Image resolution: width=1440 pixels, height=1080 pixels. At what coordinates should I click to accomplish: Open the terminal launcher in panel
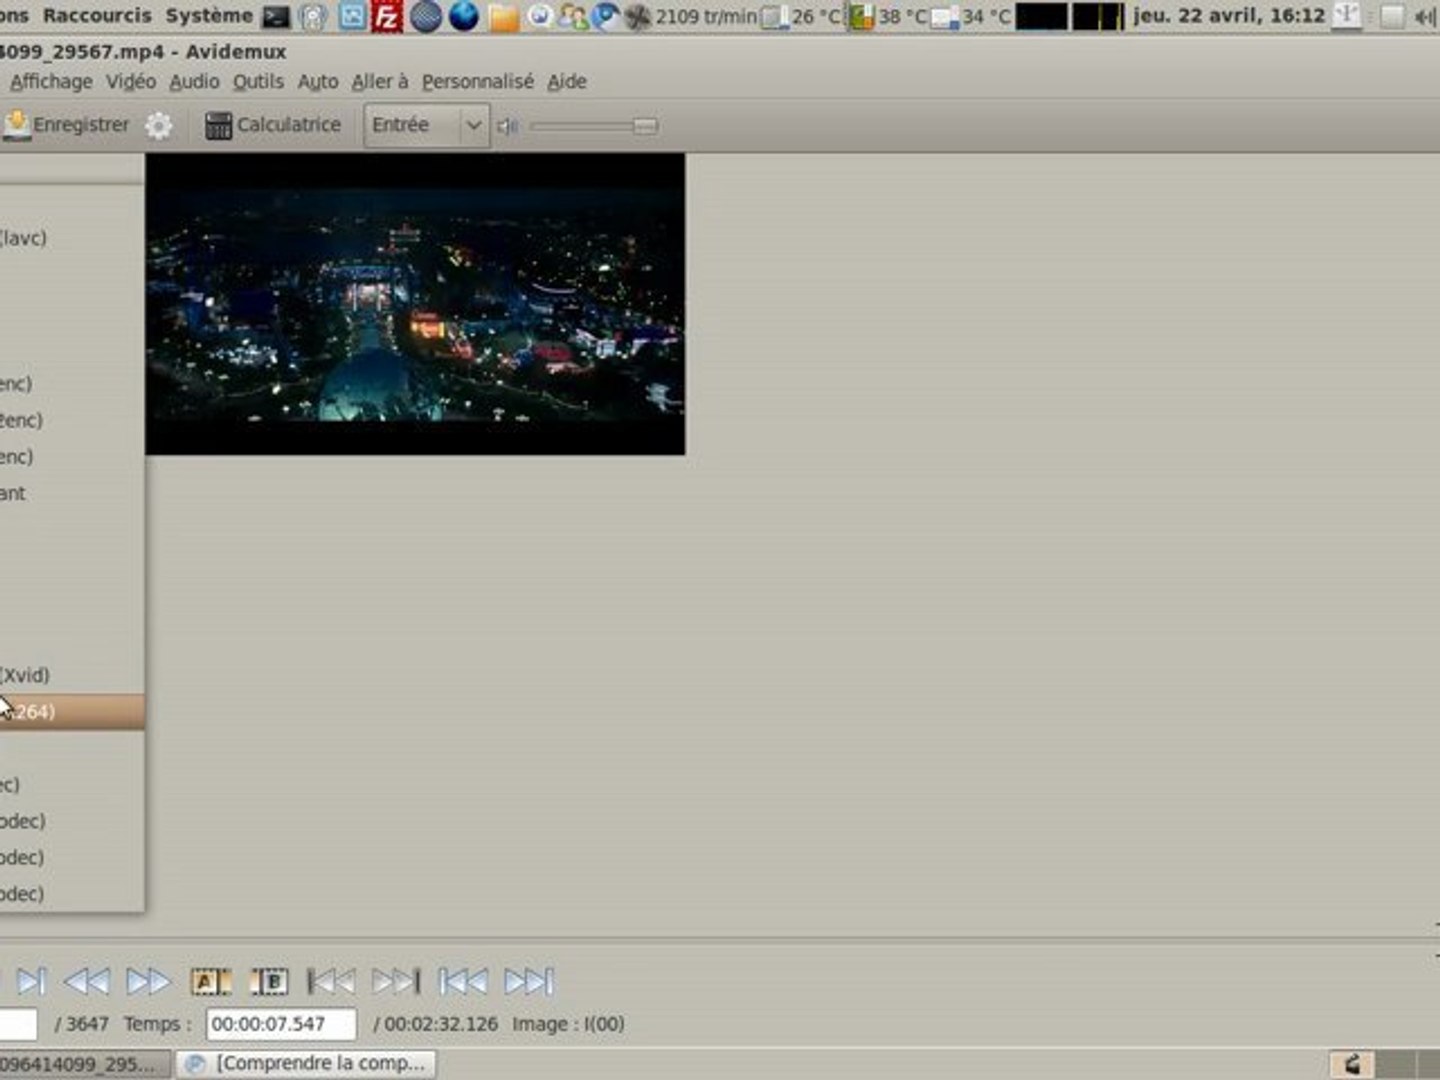click(x=276, y=16)
